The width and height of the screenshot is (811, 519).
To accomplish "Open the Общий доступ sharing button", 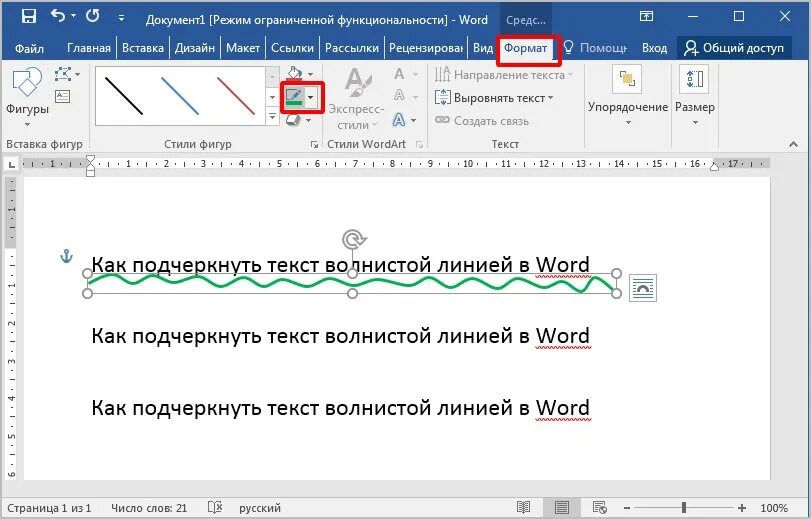I will [734, 48].
